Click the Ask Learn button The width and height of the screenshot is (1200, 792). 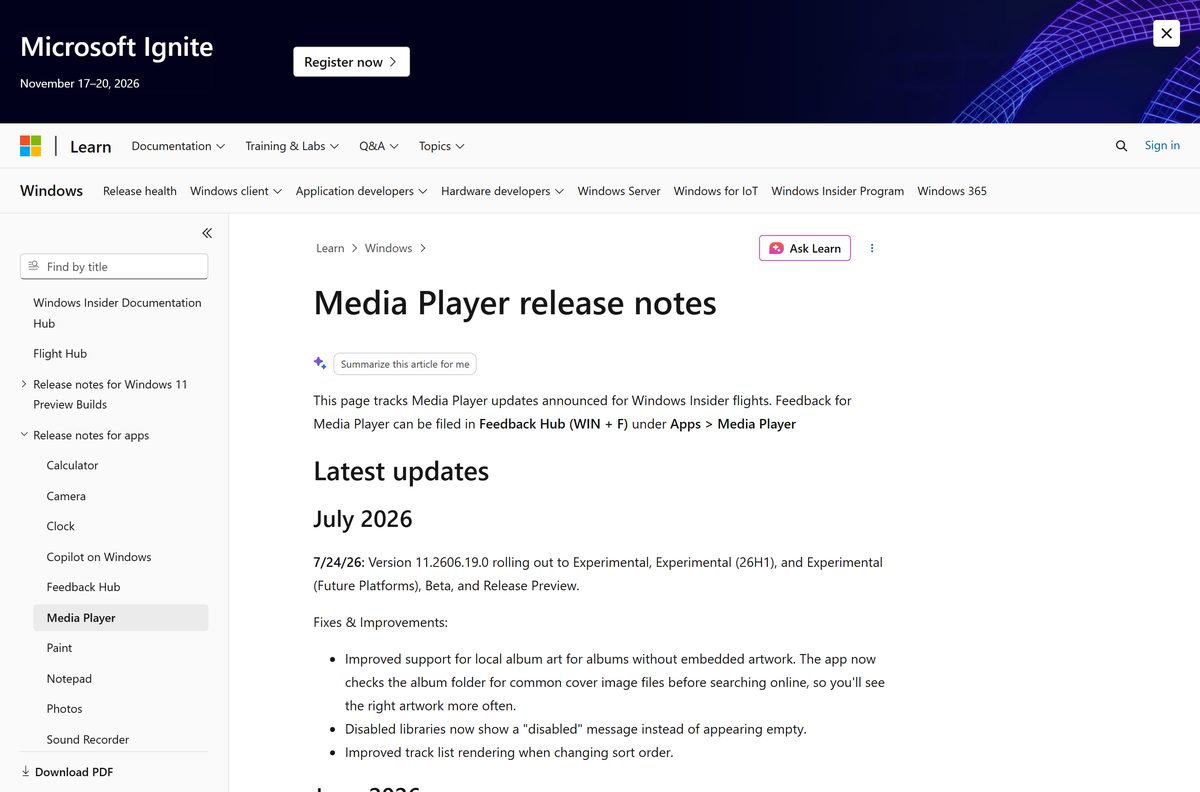[805, 248]
